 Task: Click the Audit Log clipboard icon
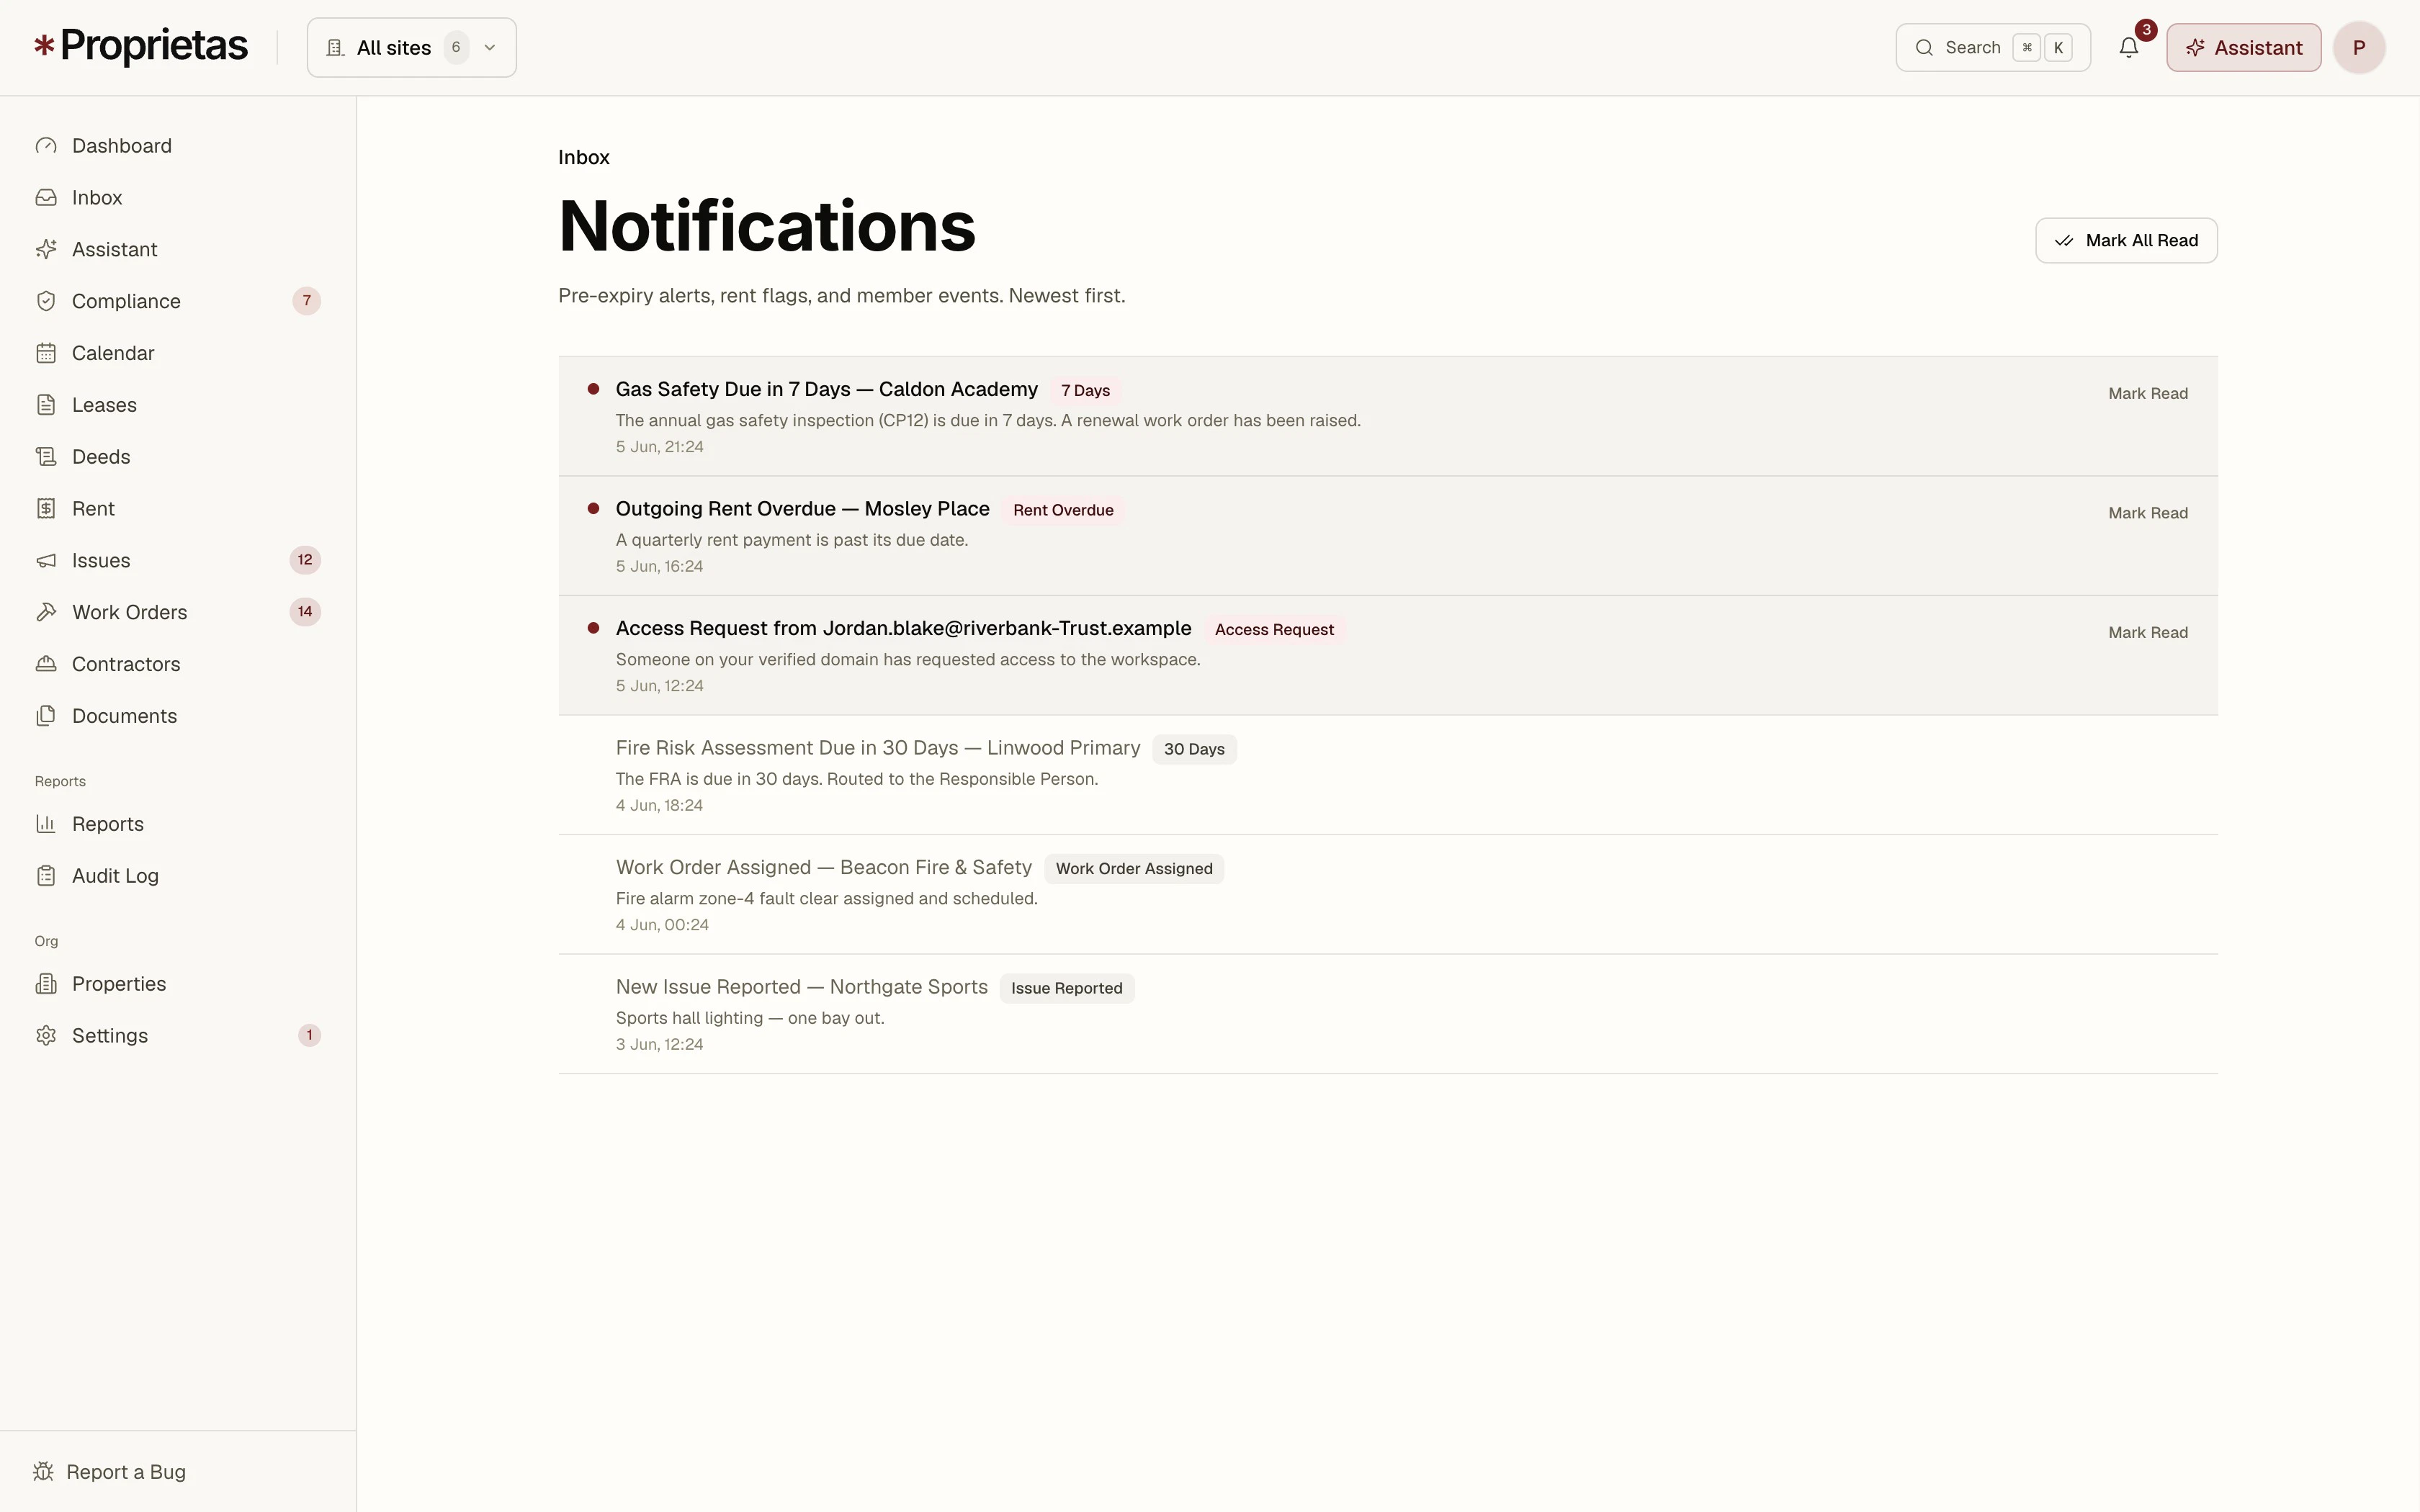(x=46, y=876)
